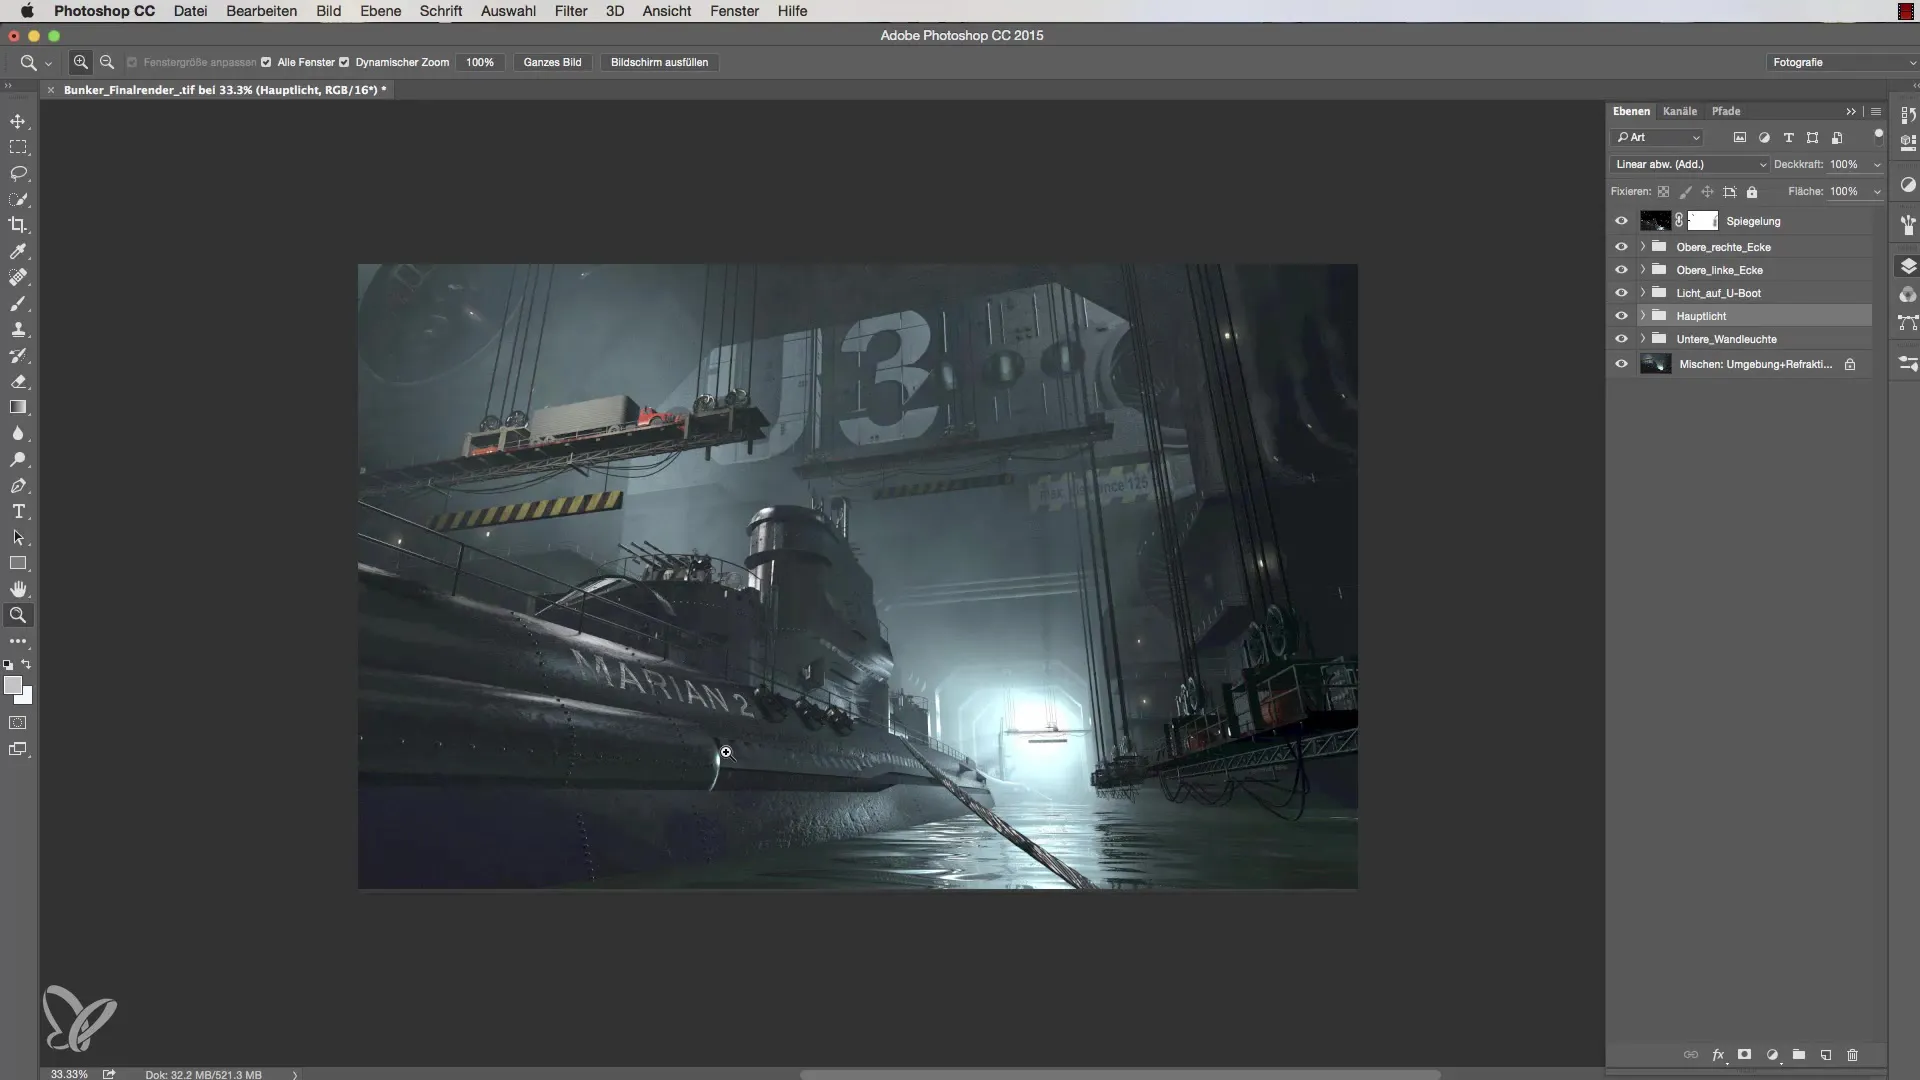Create a new layer icon
The image size is (1920, 1080).
coord(1826,1054)
